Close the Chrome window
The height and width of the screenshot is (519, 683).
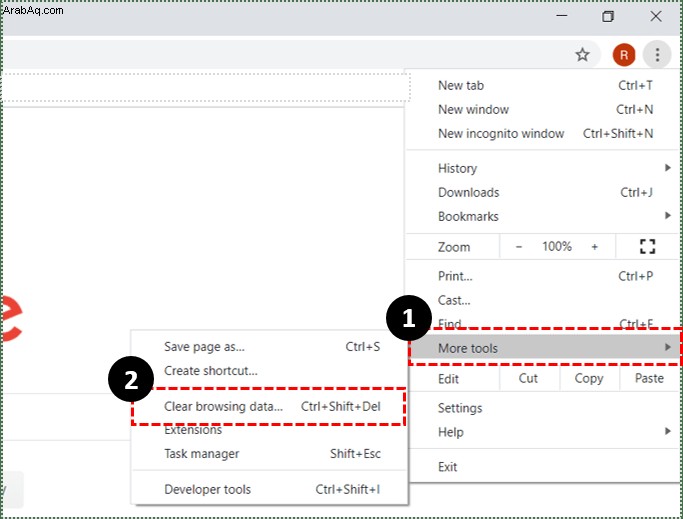click(x=656, y=17)
